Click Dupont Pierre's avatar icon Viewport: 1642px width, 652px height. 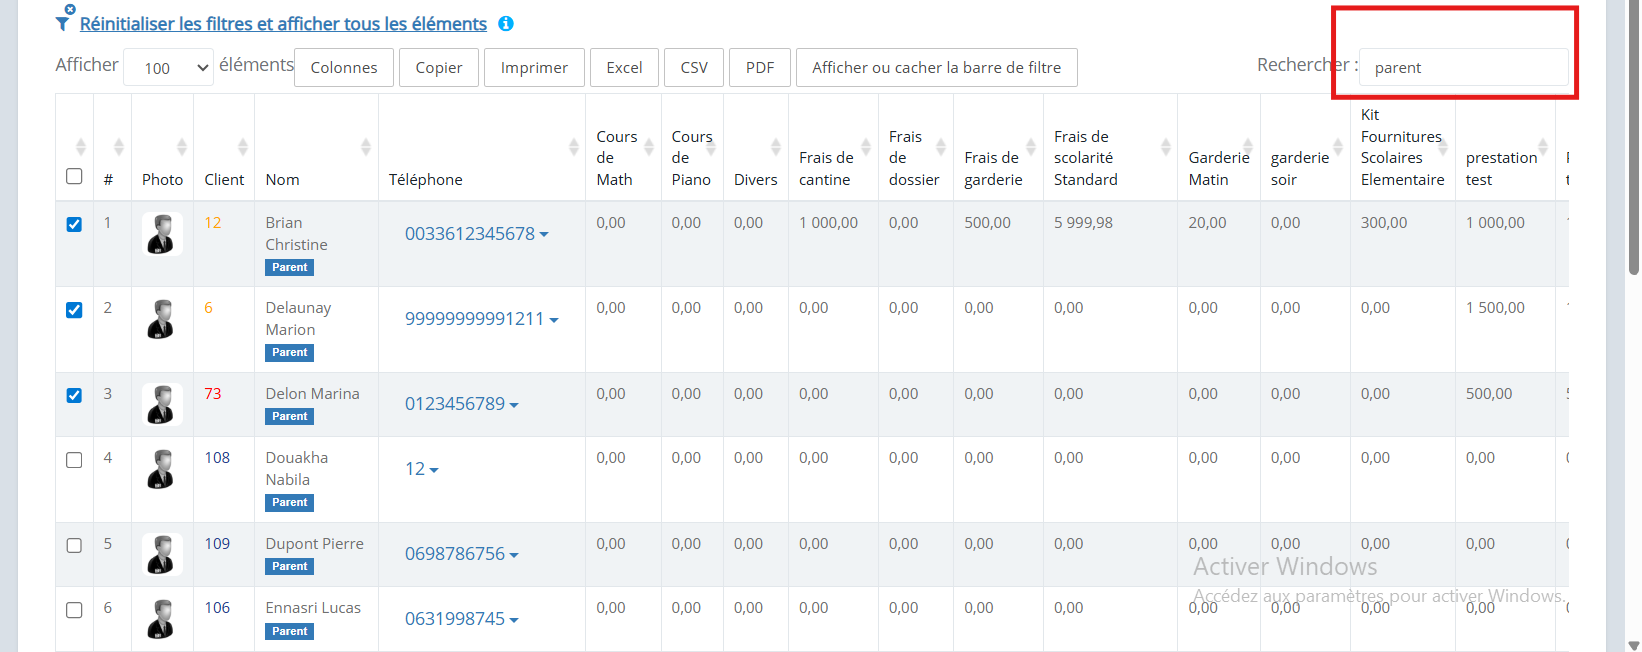(161, 554)
